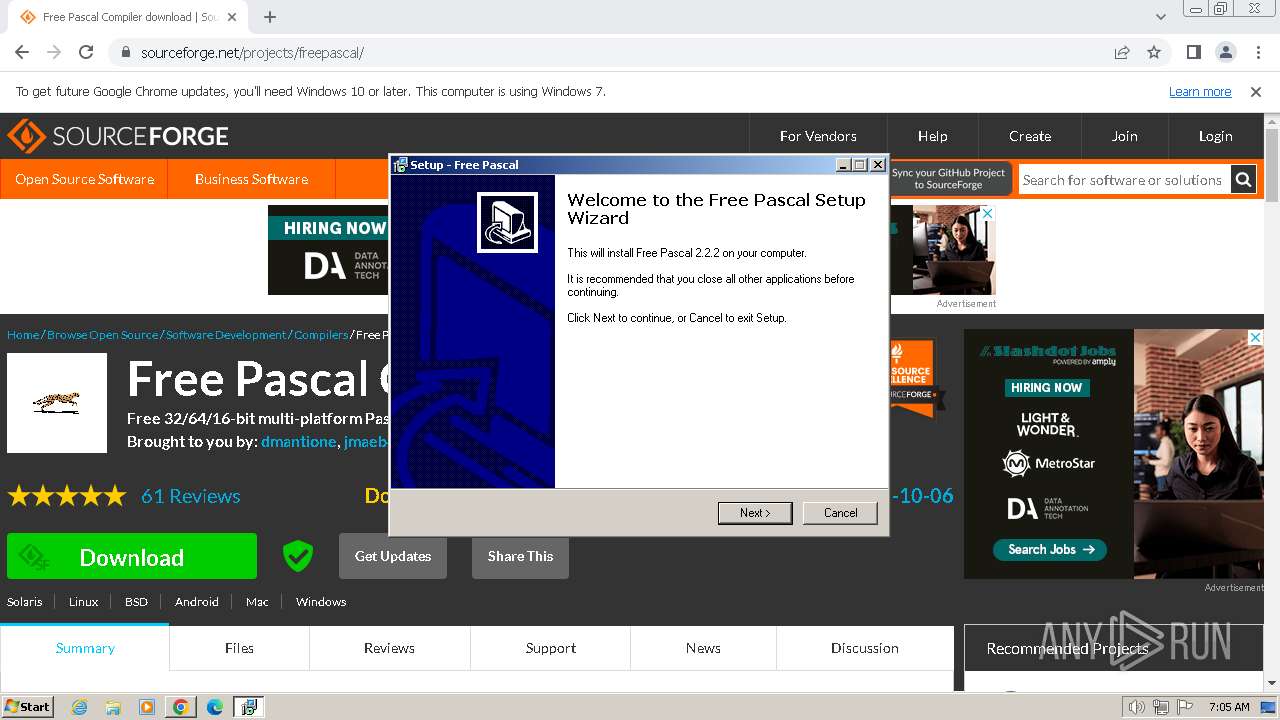Click the SourceForge logo
The width and height of the screenshot is (1280, 720).
point(118,136)
